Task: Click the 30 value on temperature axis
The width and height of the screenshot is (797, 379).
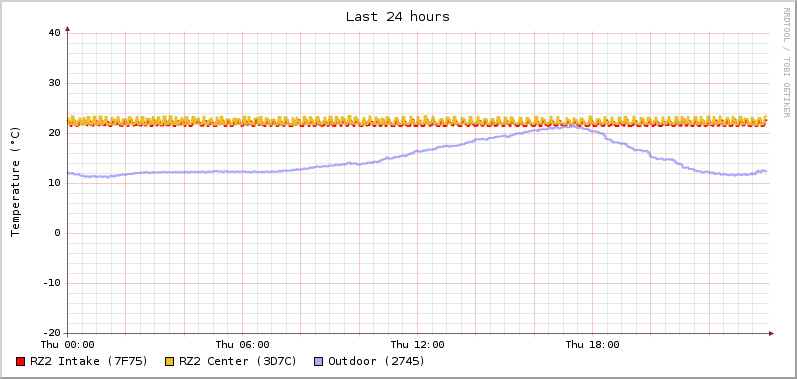Action: 54,83
